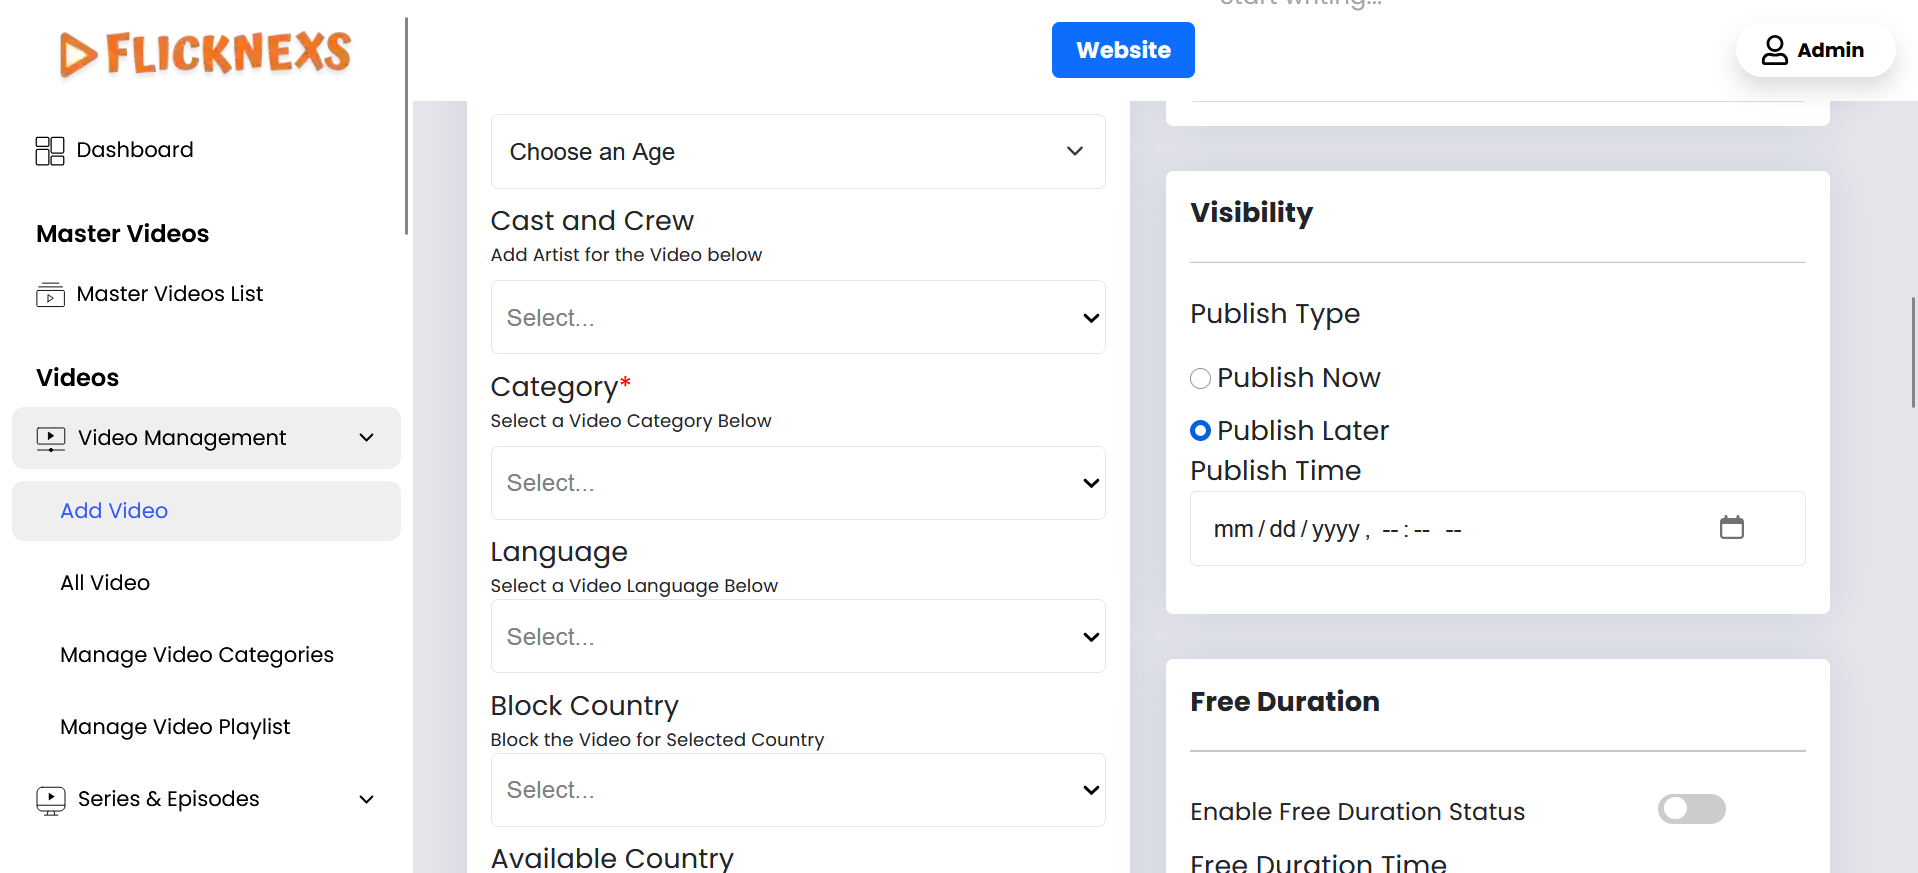Click the Master Videos List icon
The width and height of the screenshot is (1918, 873).
(50, 295)
